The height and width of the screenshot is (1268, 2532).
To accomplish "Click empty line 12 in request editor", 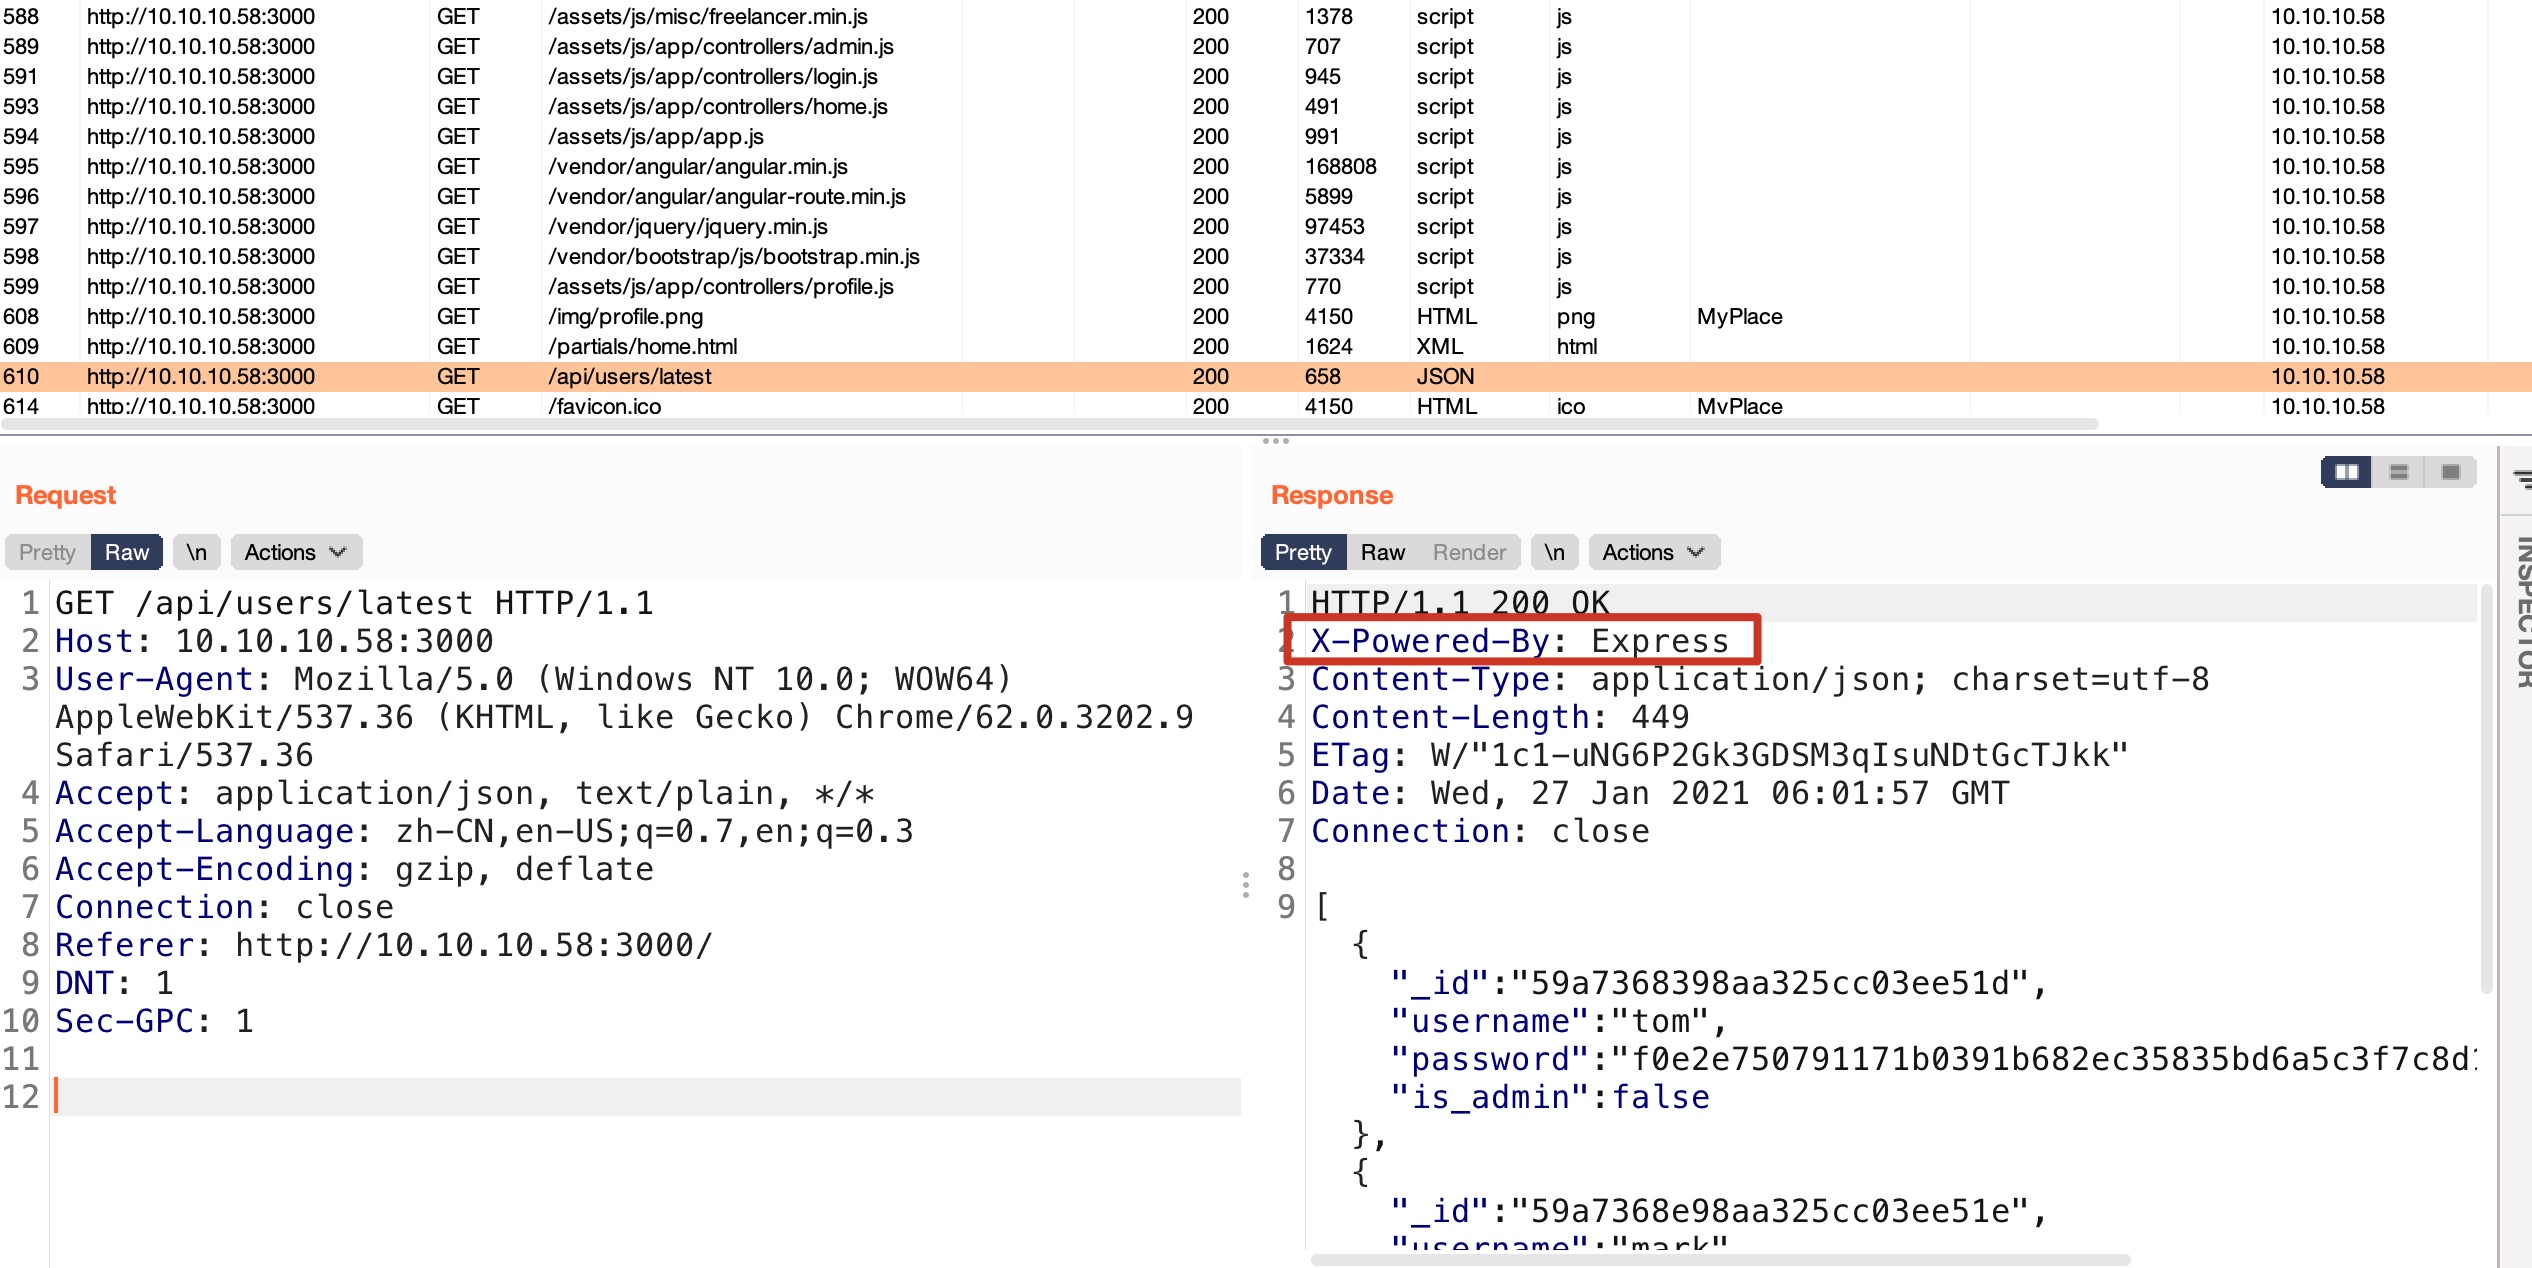I will tap(640, 1097).
